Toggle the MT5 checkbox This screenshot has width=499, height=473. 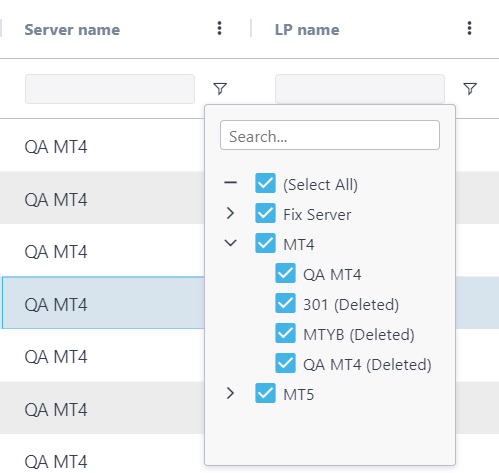coord(265,393)
